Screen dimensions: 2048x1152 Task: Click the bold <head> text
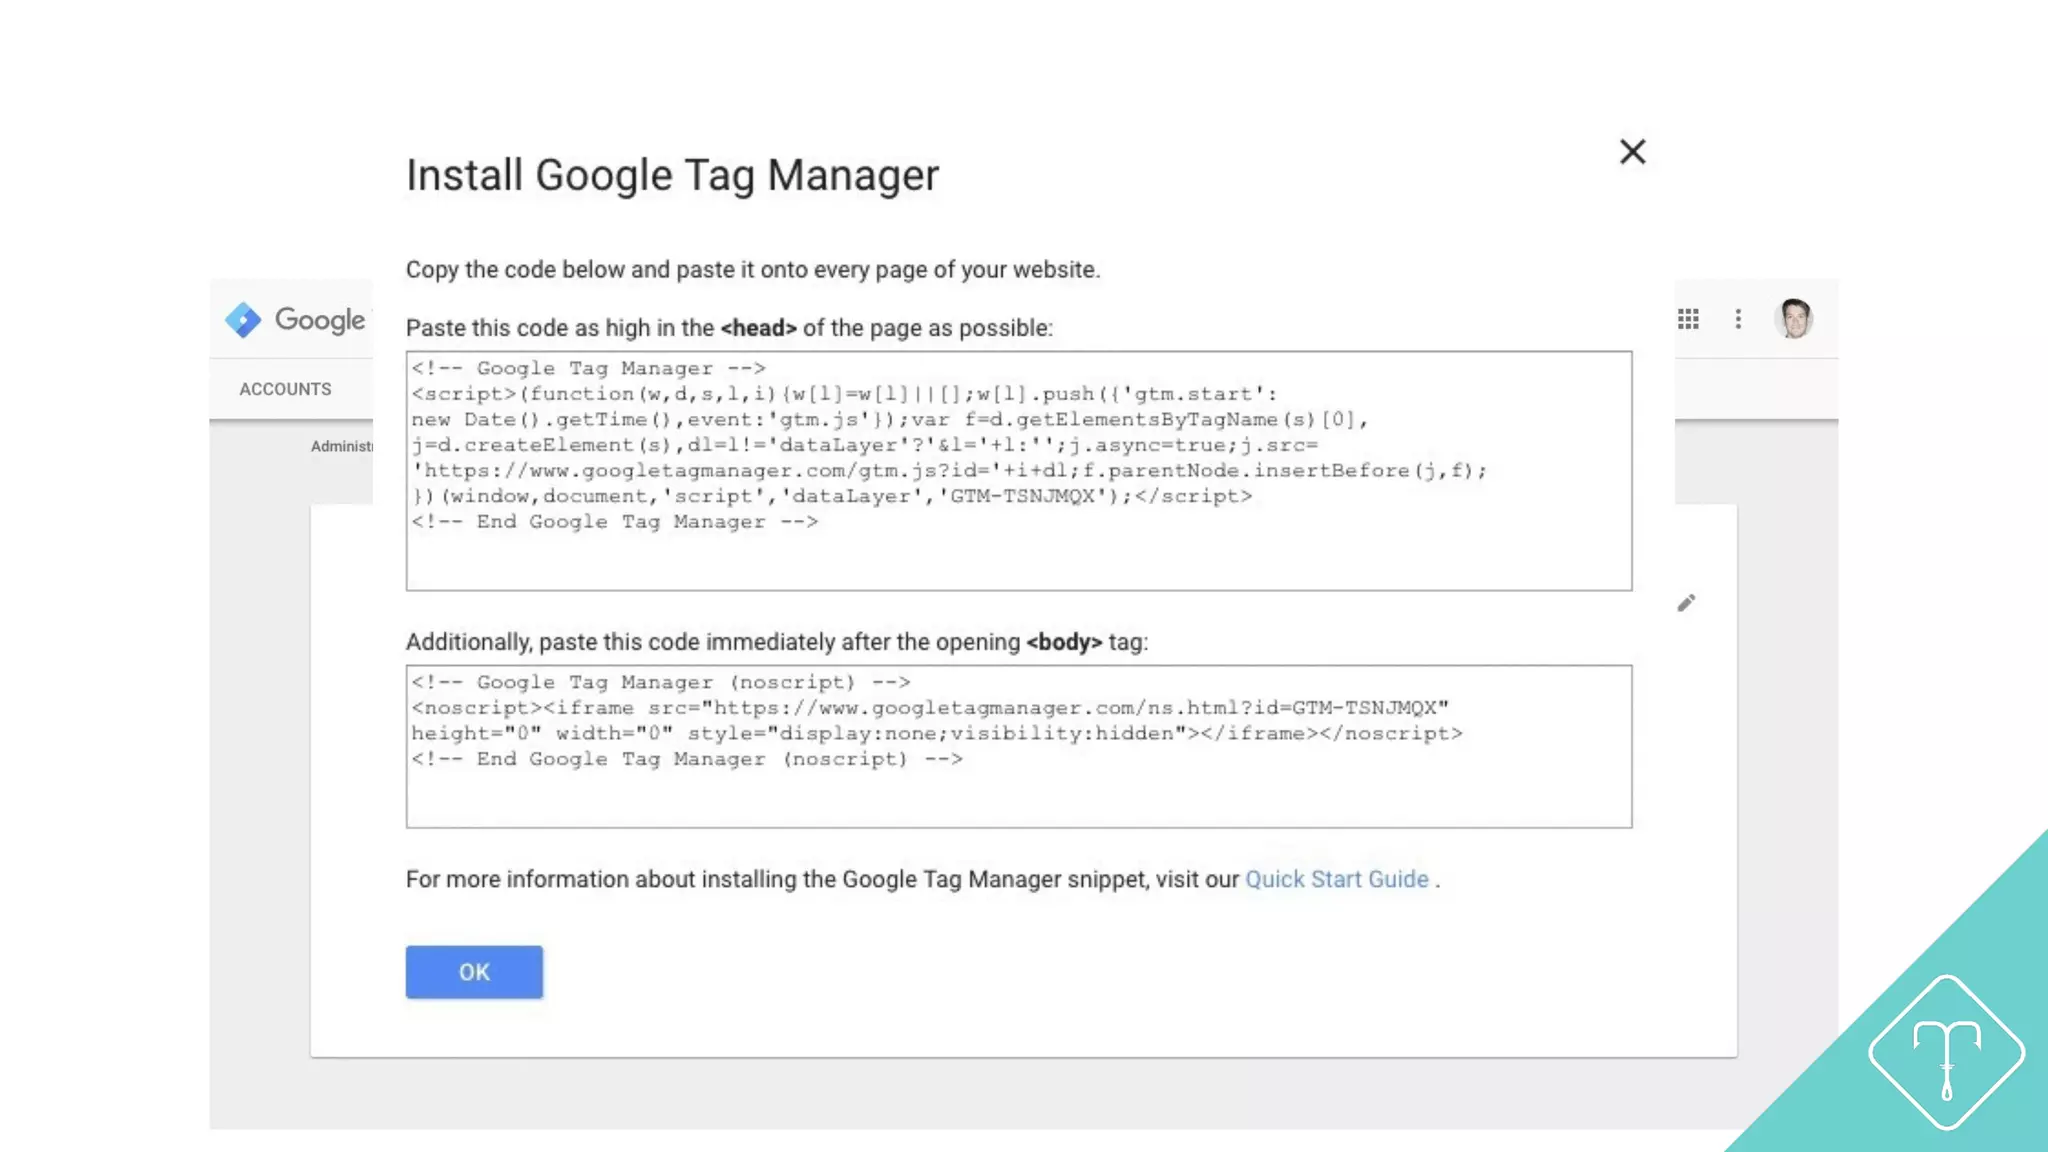pyautogui.click(x=758, y=328)
